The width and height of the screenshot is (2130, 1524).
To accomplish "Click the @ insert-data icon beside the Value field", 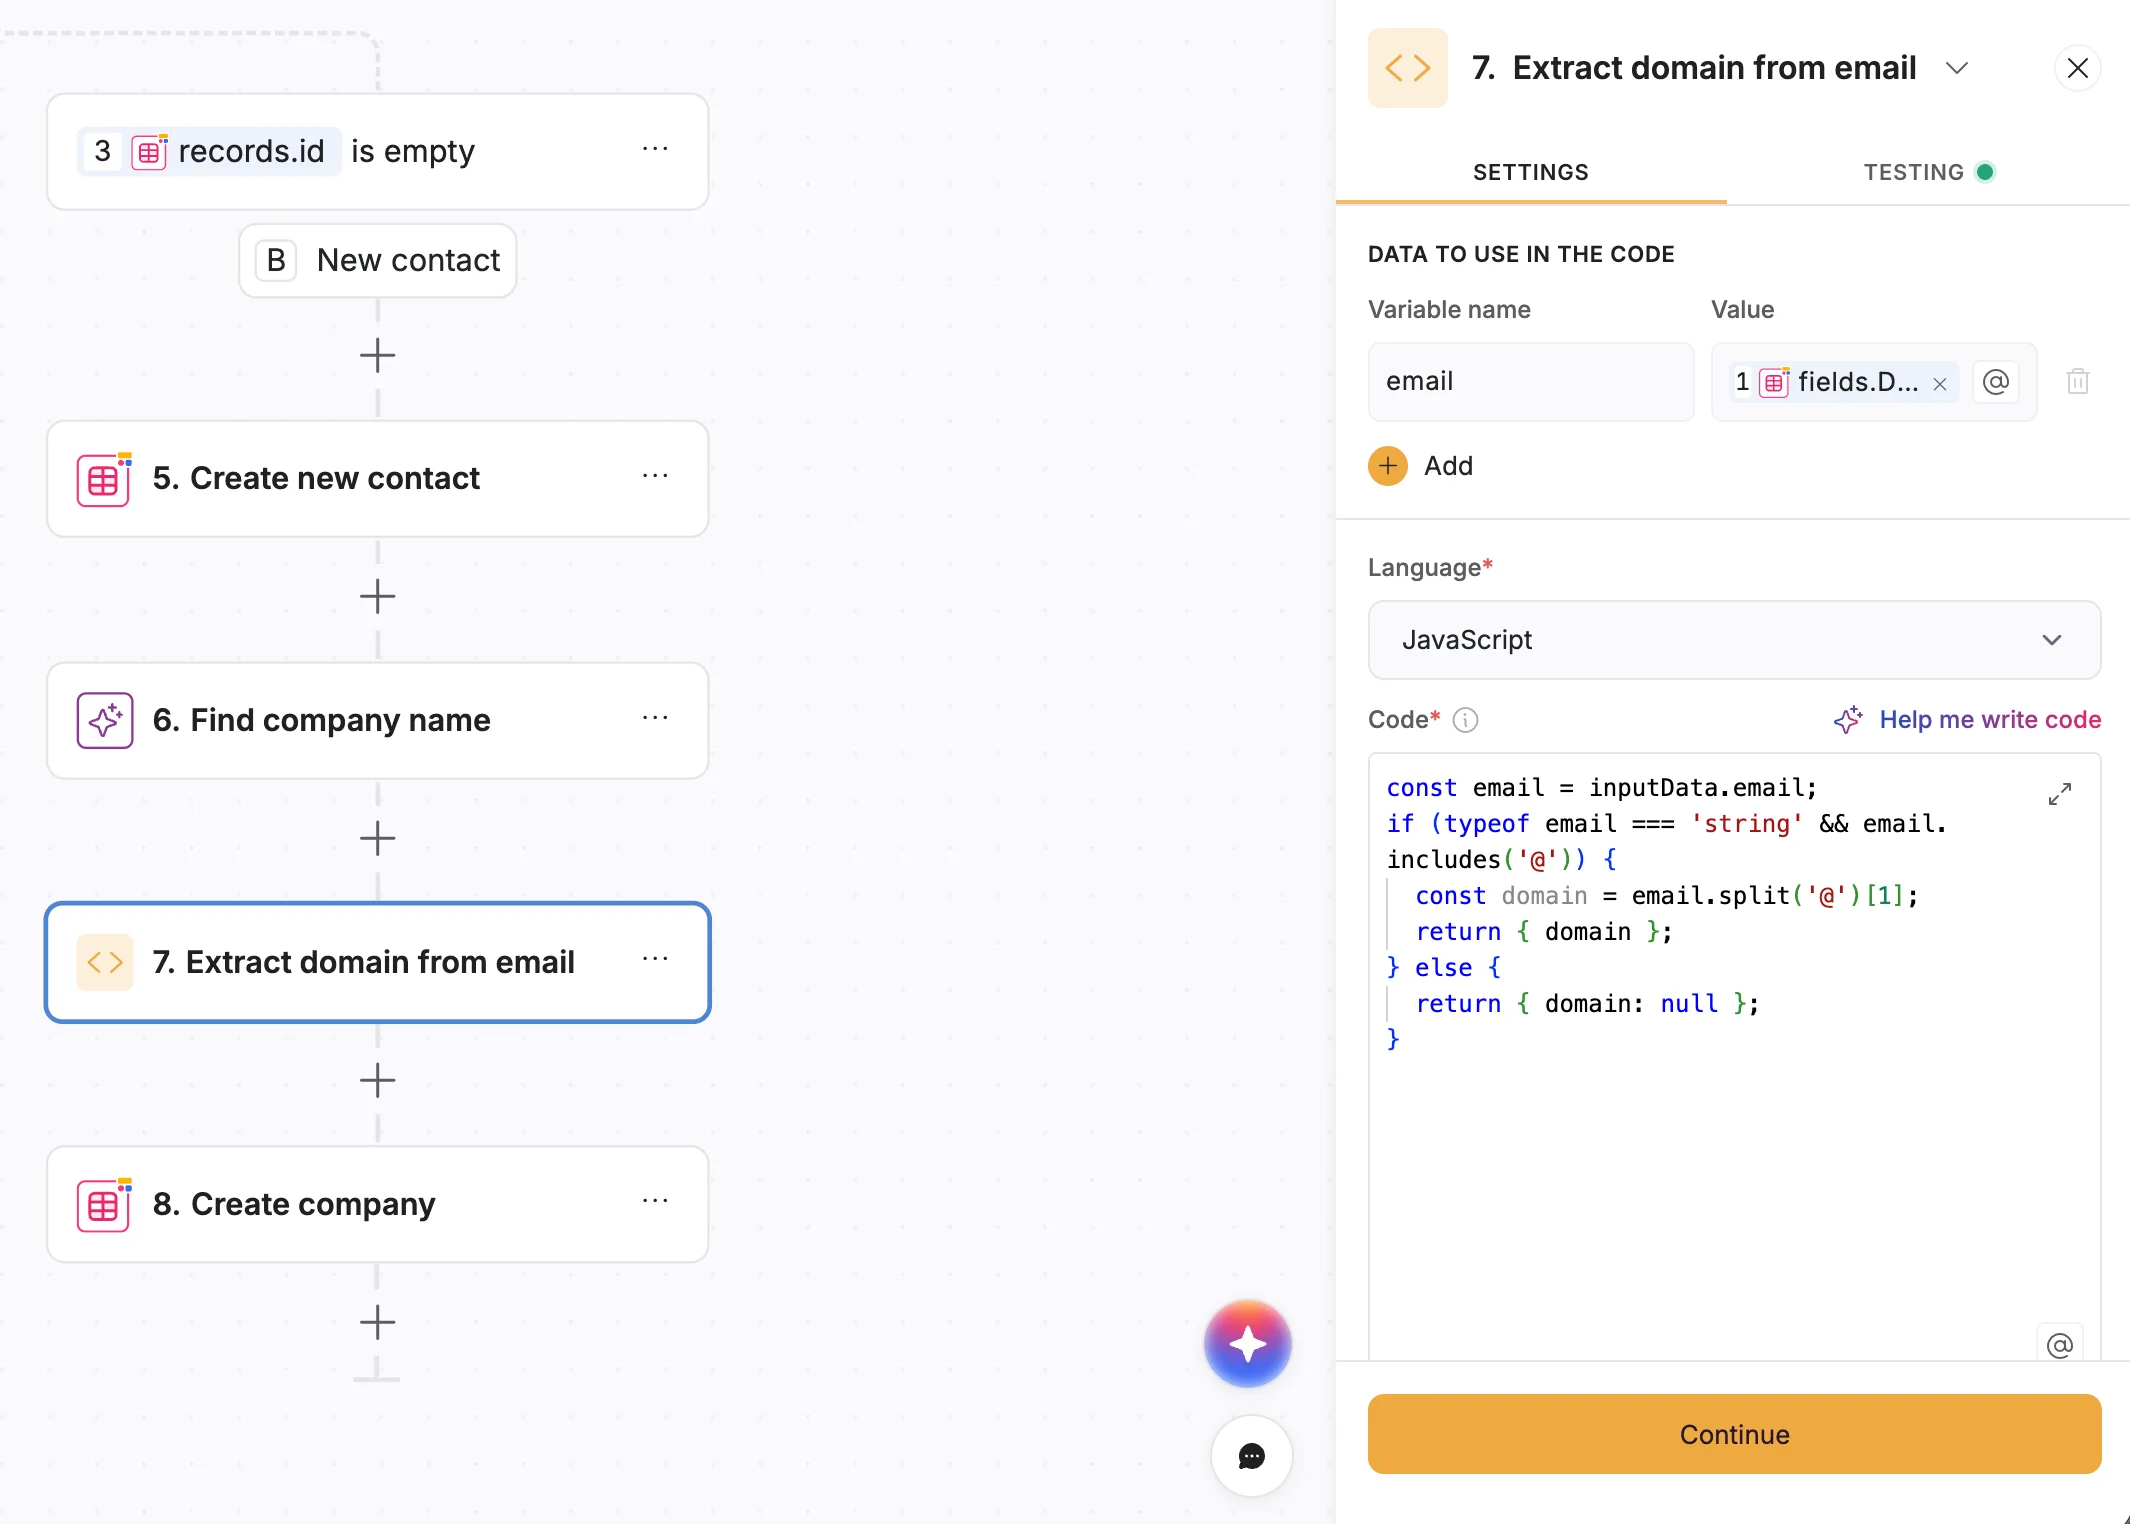I will 1996,382.
